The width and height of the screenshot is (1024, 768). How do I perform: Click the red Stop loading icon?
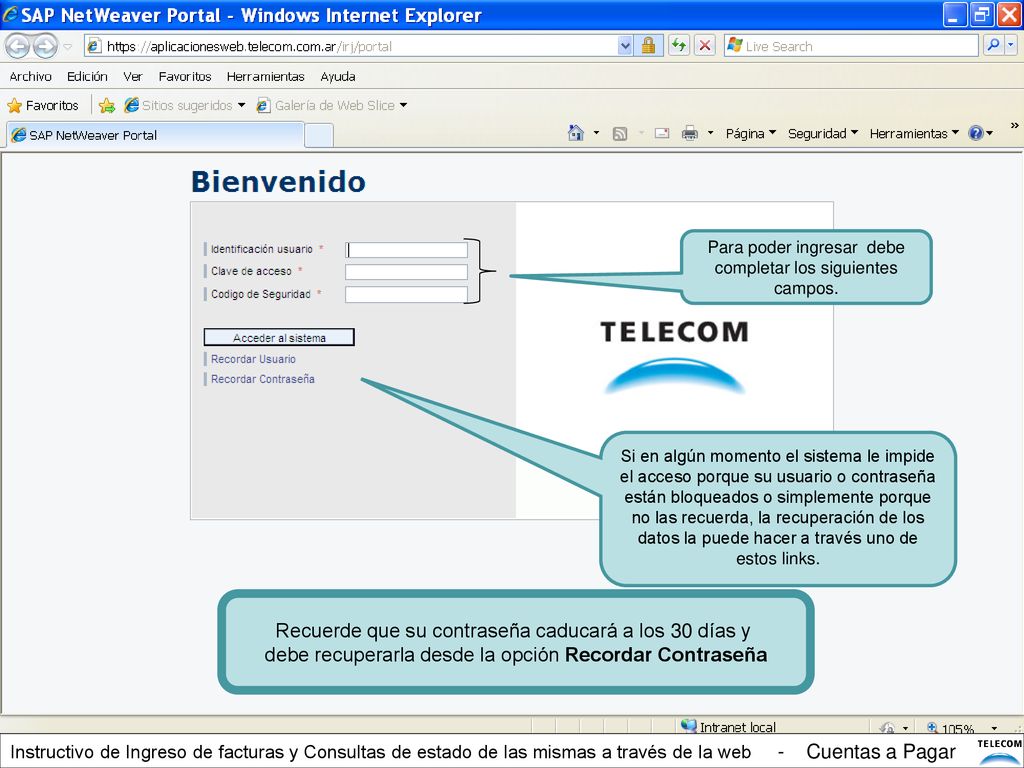point(705,46)
